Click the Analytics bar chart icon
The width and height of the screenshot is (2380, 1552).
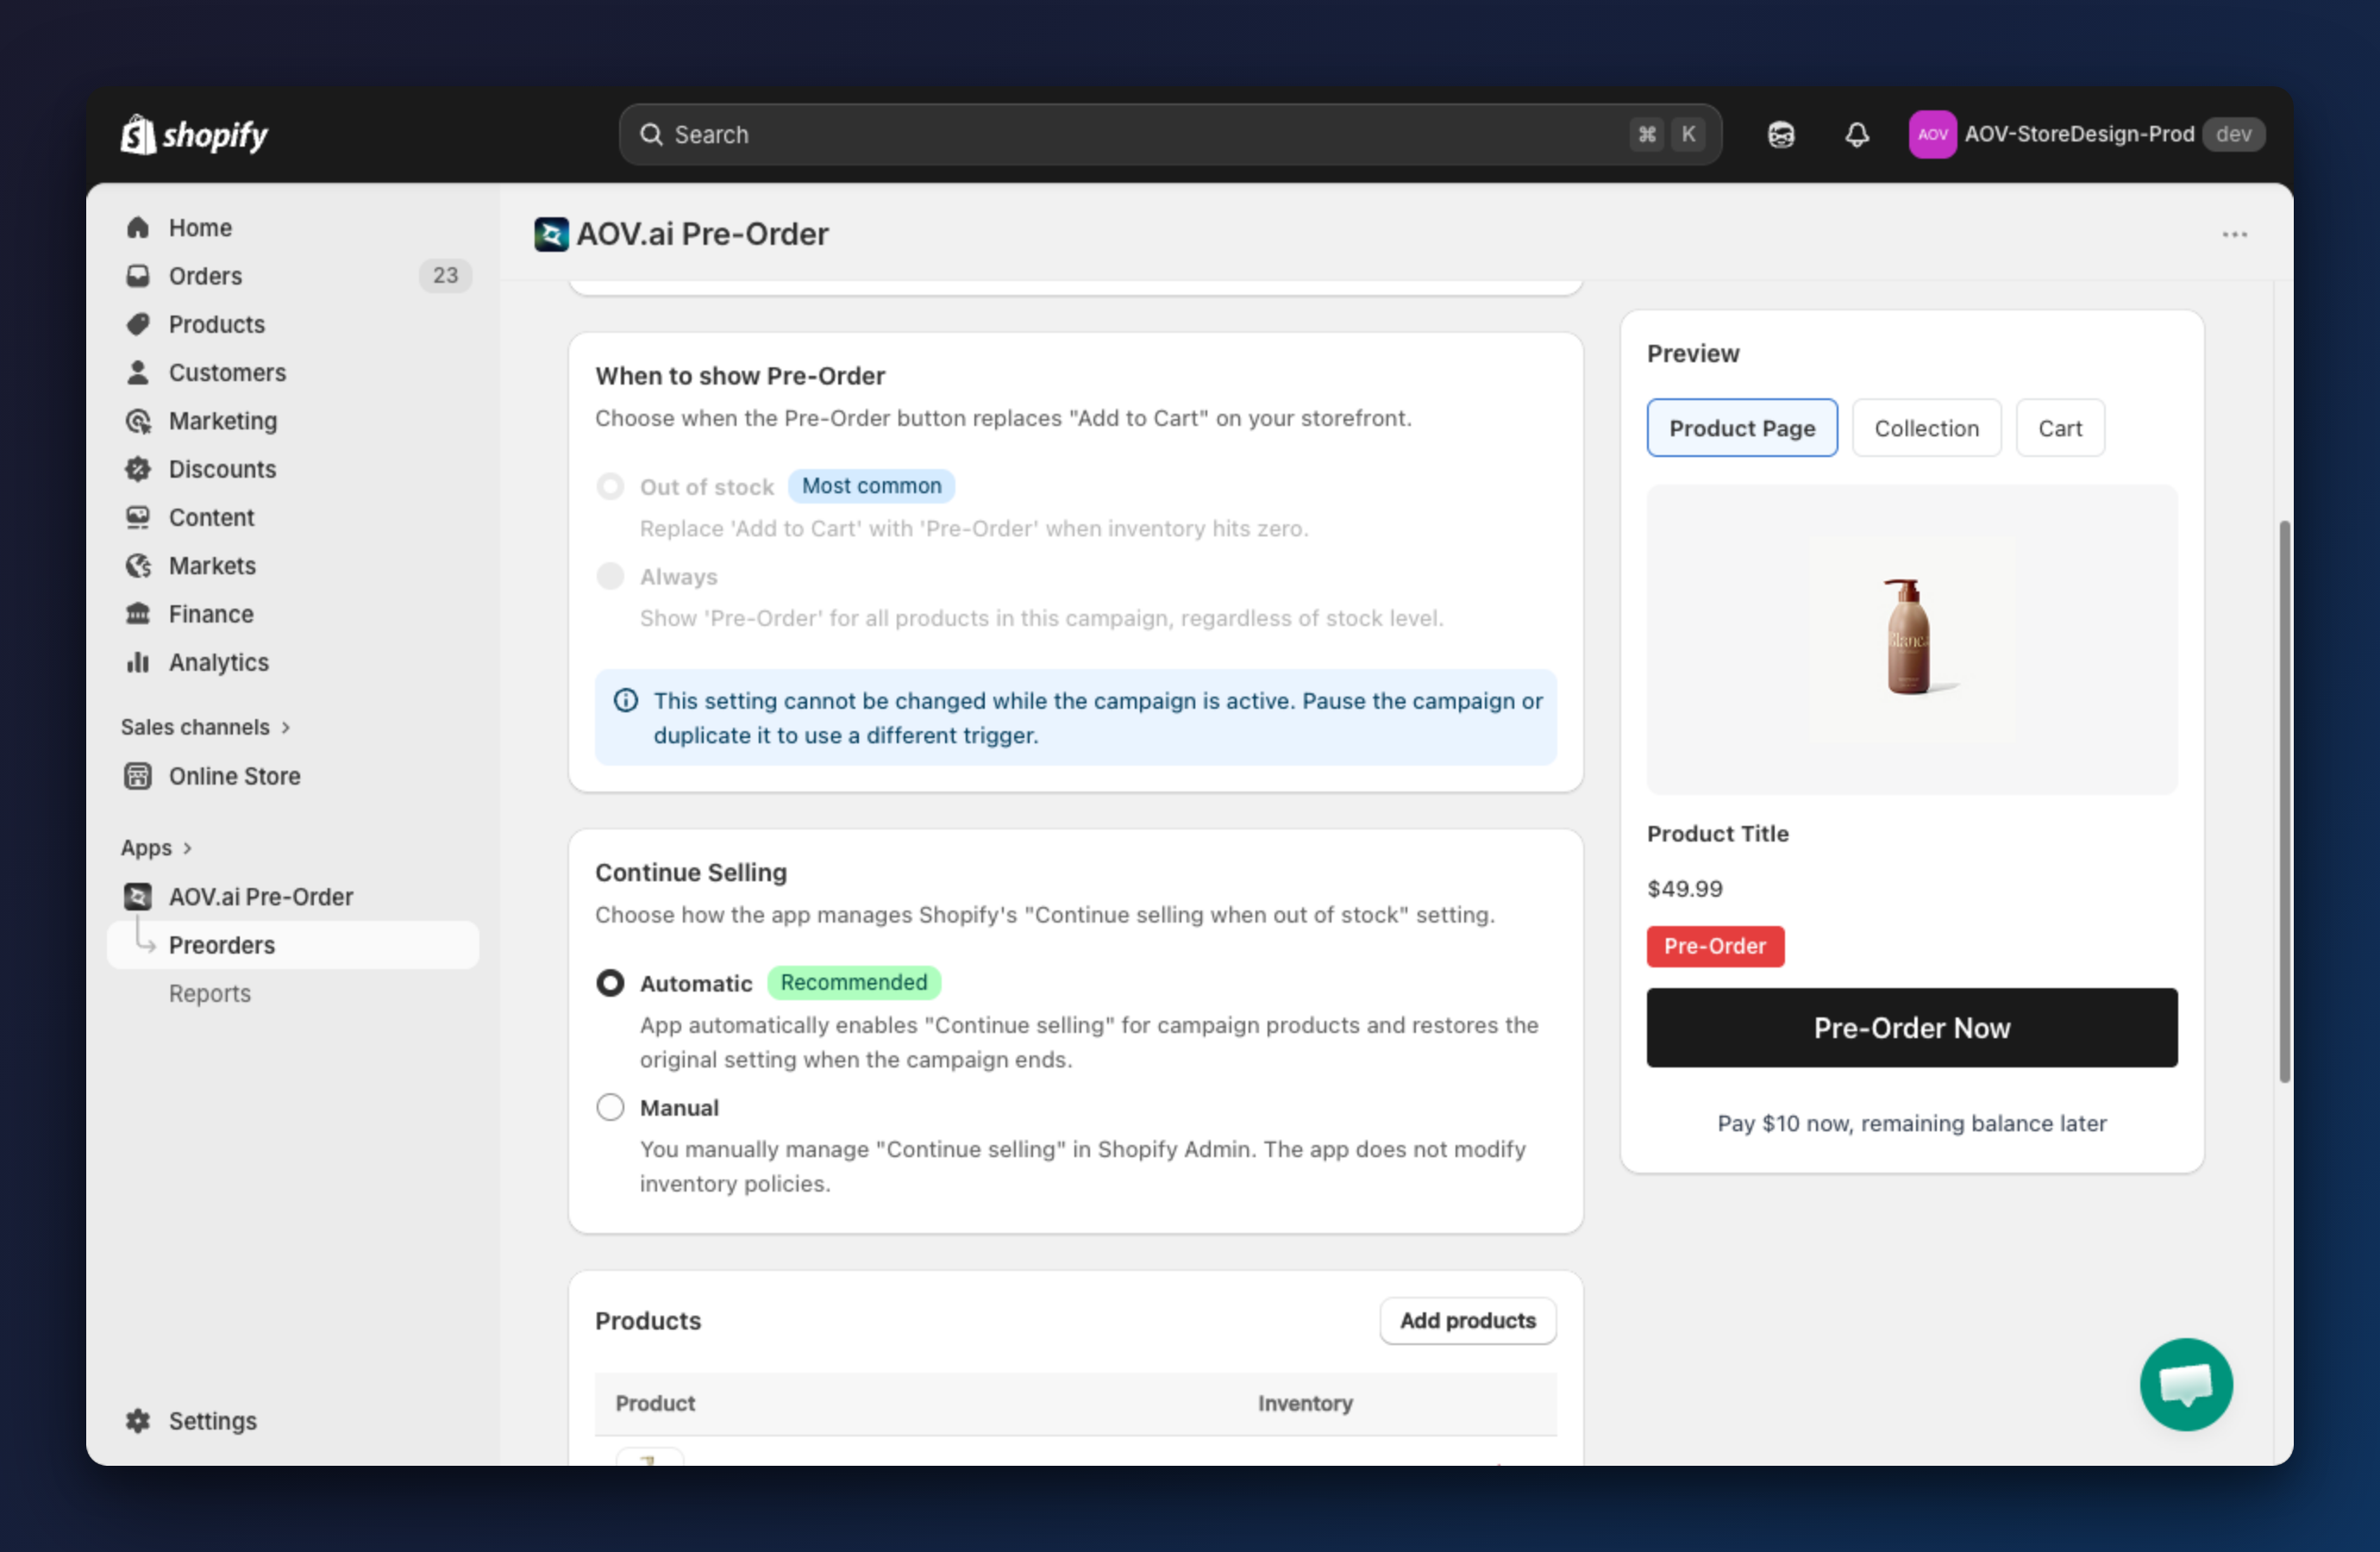138,662
